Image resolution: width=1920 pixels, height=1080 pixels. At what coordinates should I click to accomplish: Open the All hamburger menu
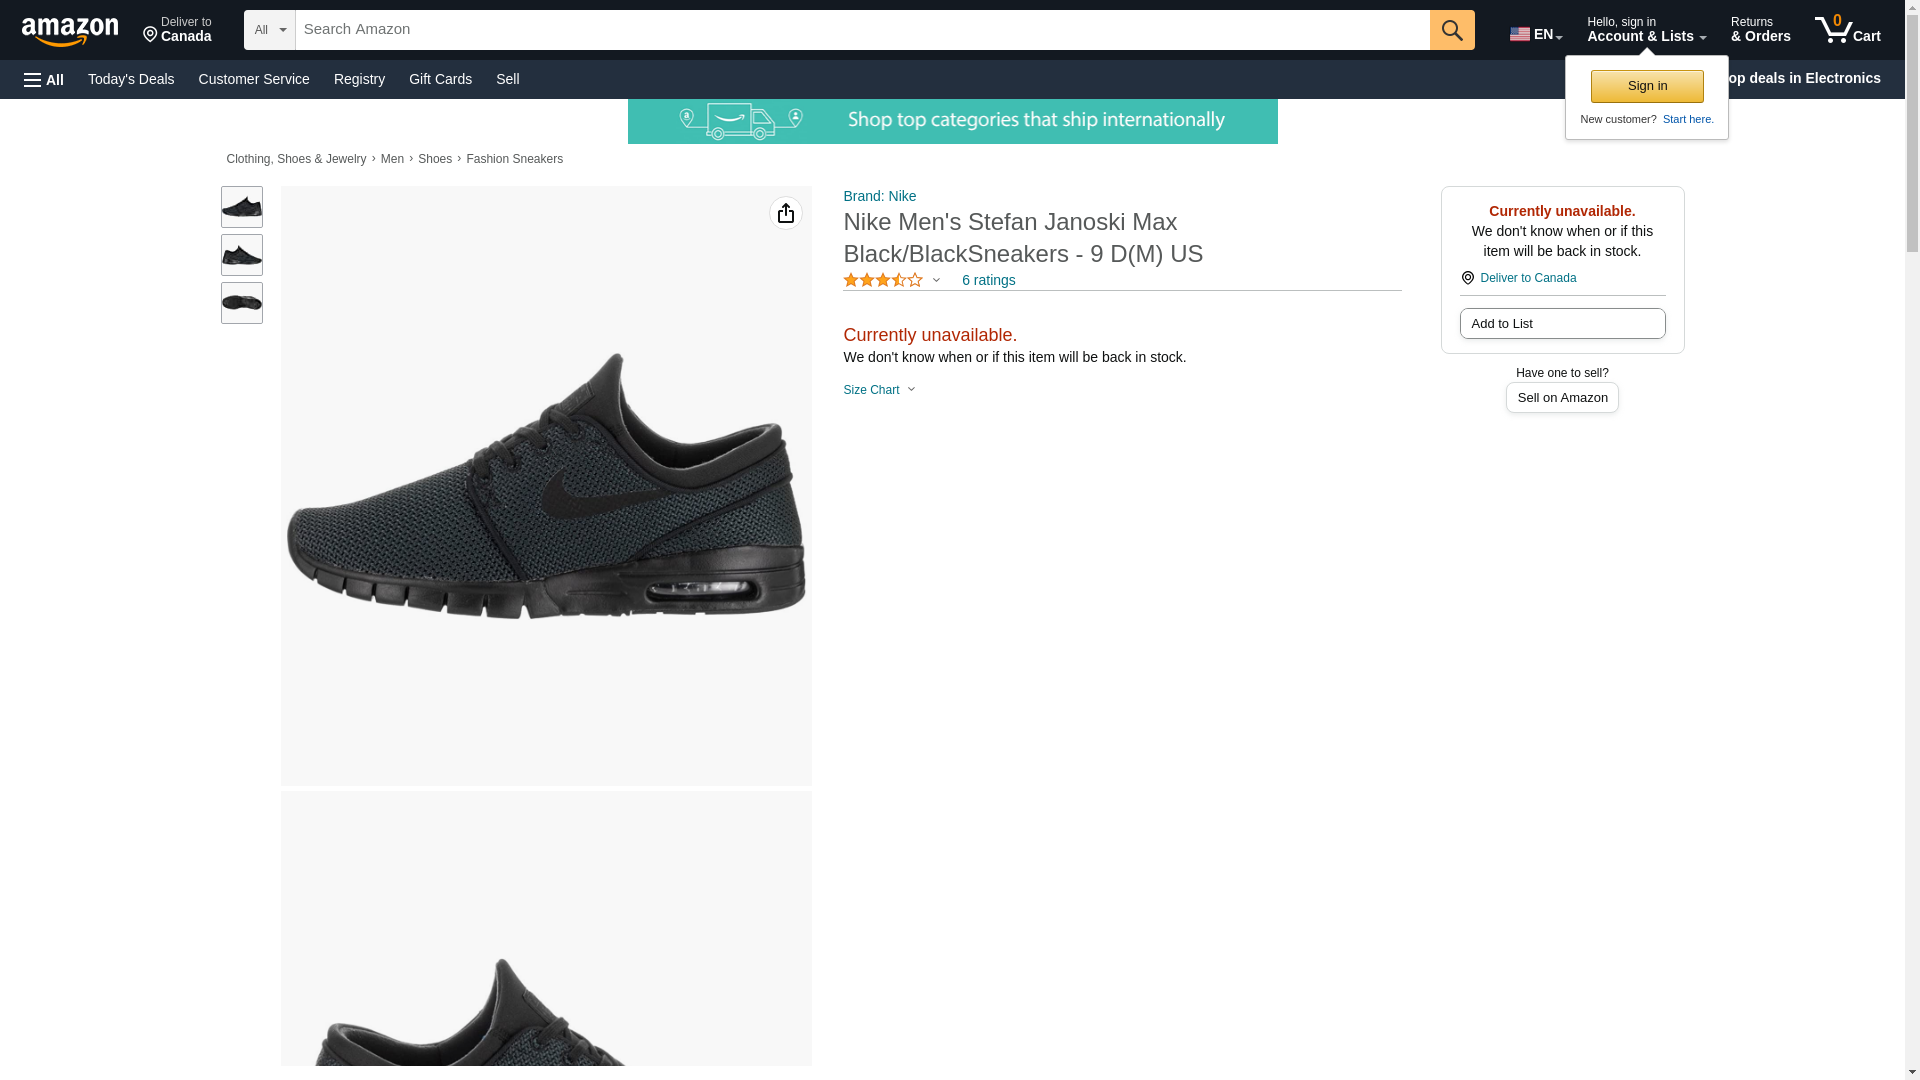(x=44, y=80)
